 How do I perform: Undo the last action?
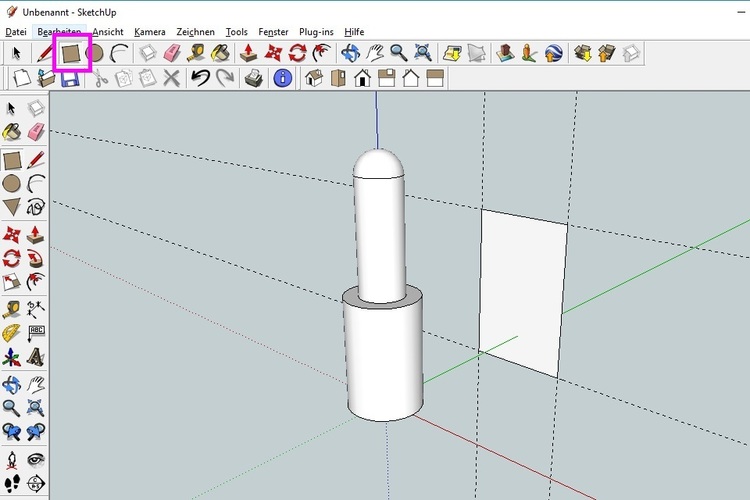tap(200, 78)
